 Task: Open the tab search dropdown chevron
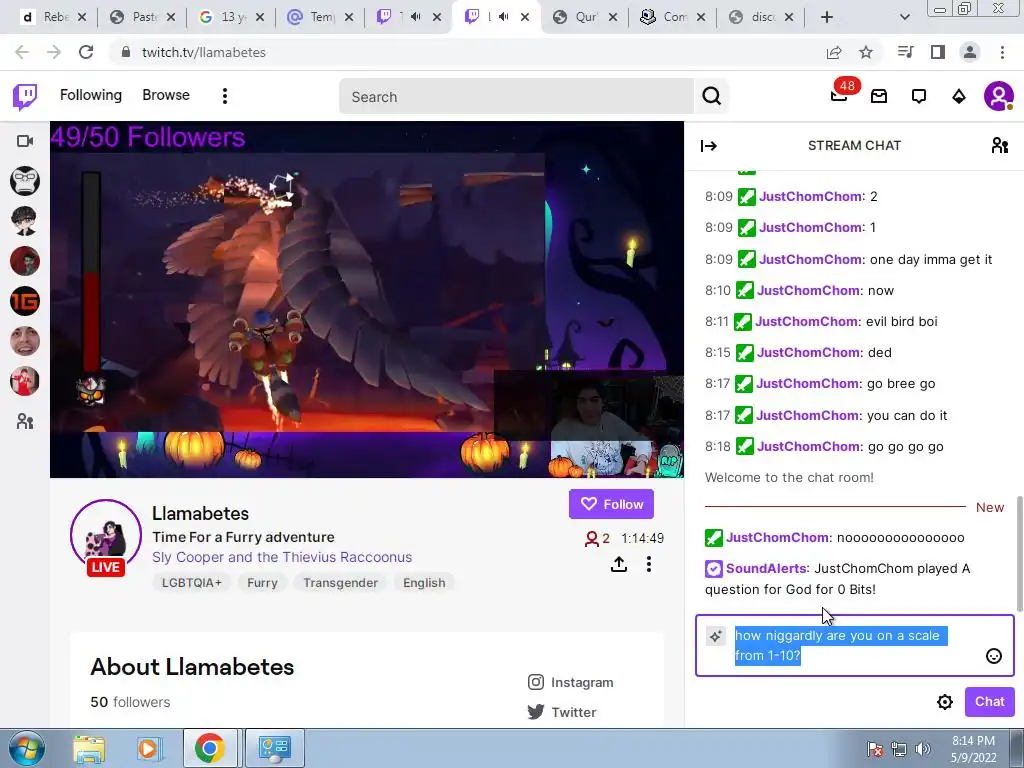tap(904, 18)
